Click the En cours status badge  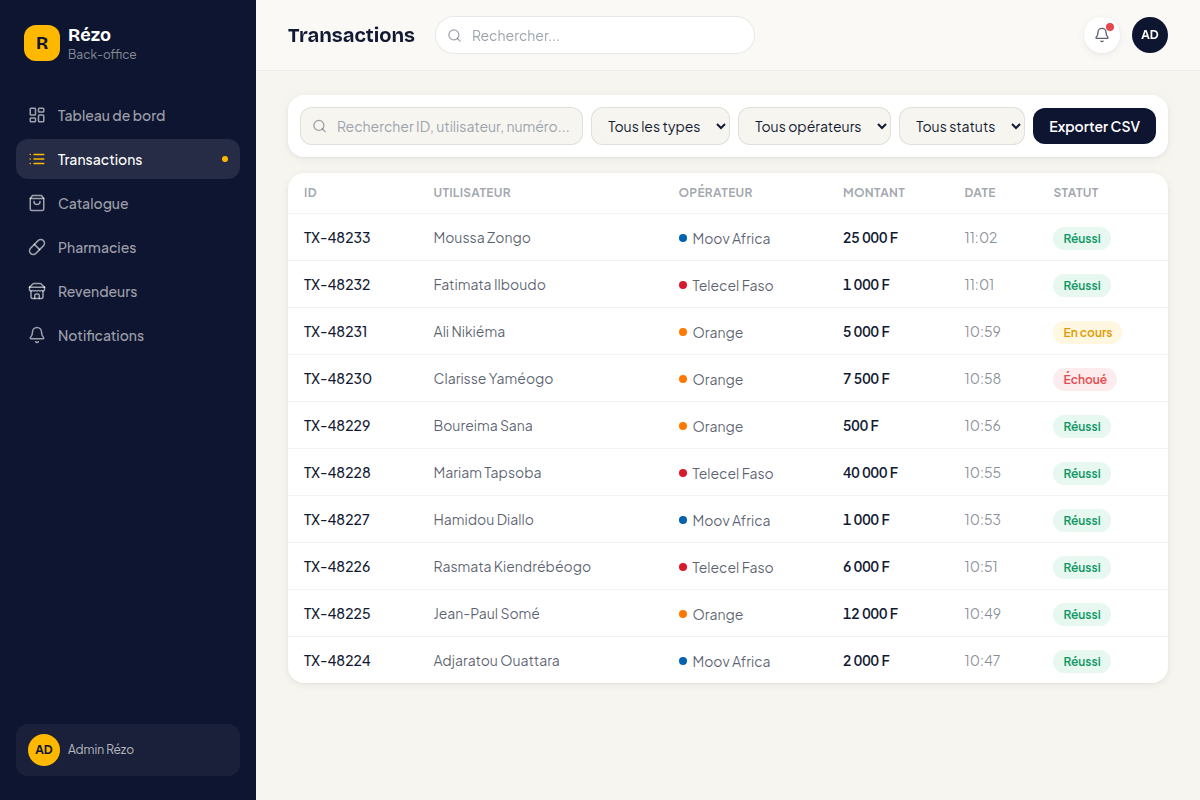[1087, 332]
